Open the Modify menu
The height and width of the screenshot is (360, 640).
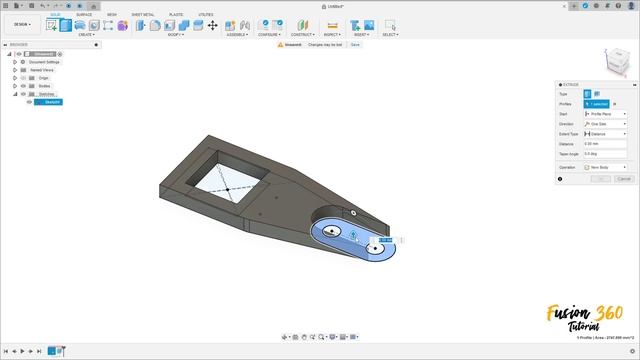coord(176,35)
